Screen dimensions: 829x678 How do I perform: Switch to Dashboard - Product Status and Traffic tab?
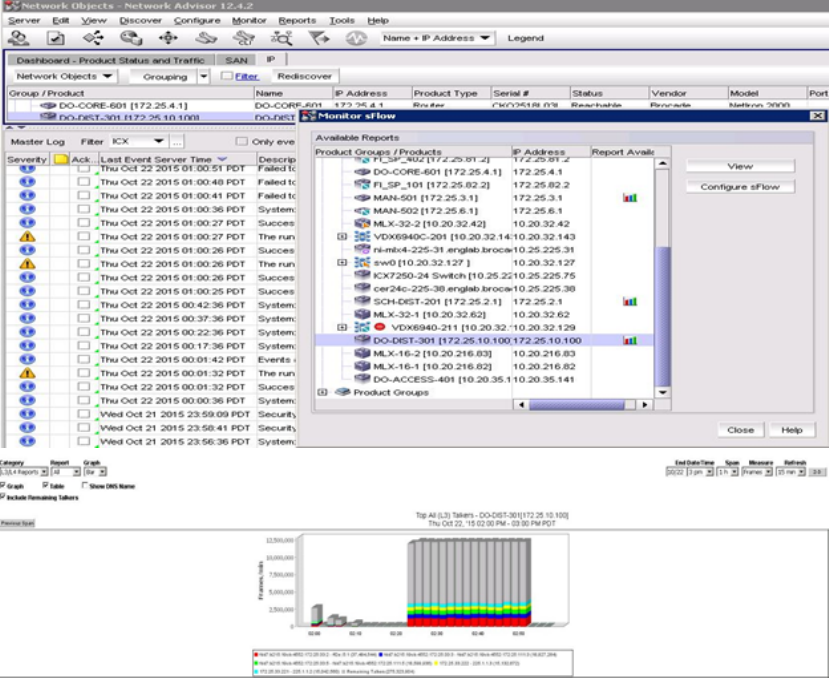tap(110, 60)
